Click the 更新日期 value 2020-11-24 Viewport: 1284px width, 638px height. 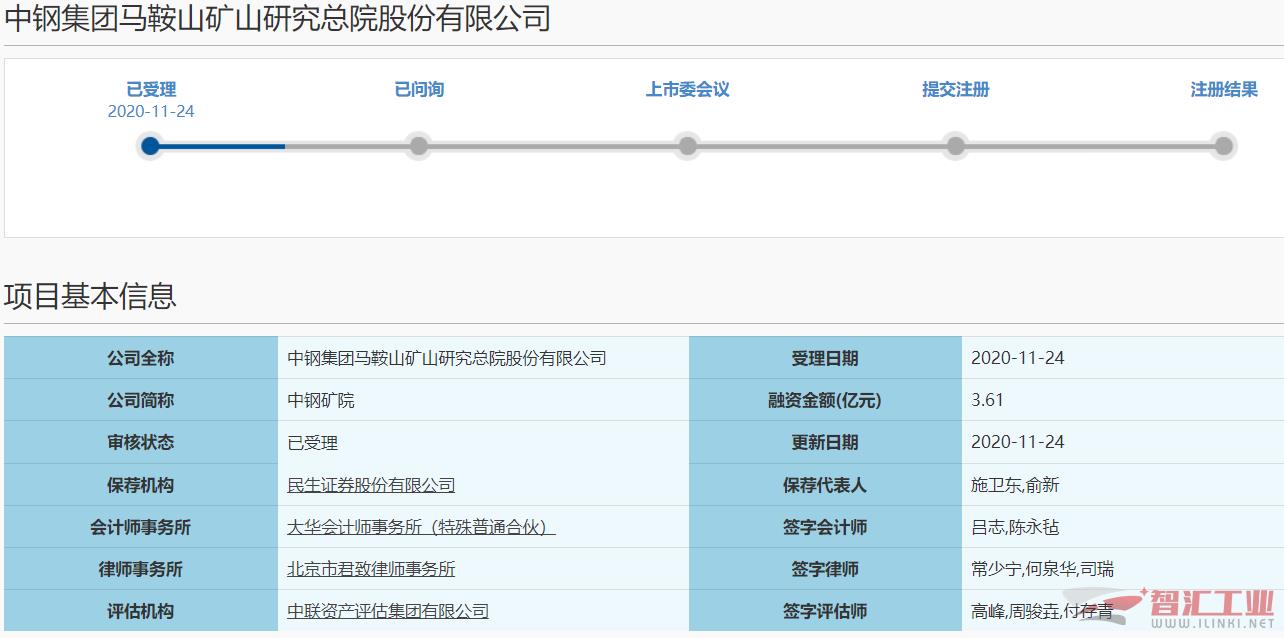pos(1018,442)
